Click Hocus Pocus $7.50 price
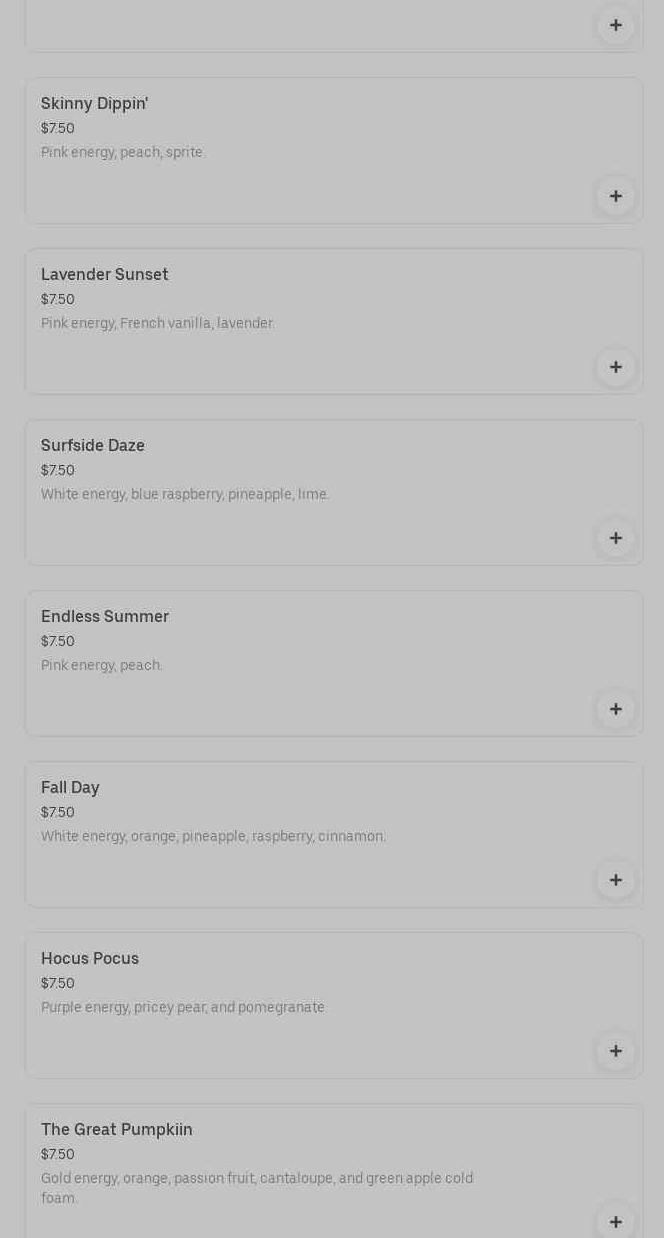 (58, 983)
